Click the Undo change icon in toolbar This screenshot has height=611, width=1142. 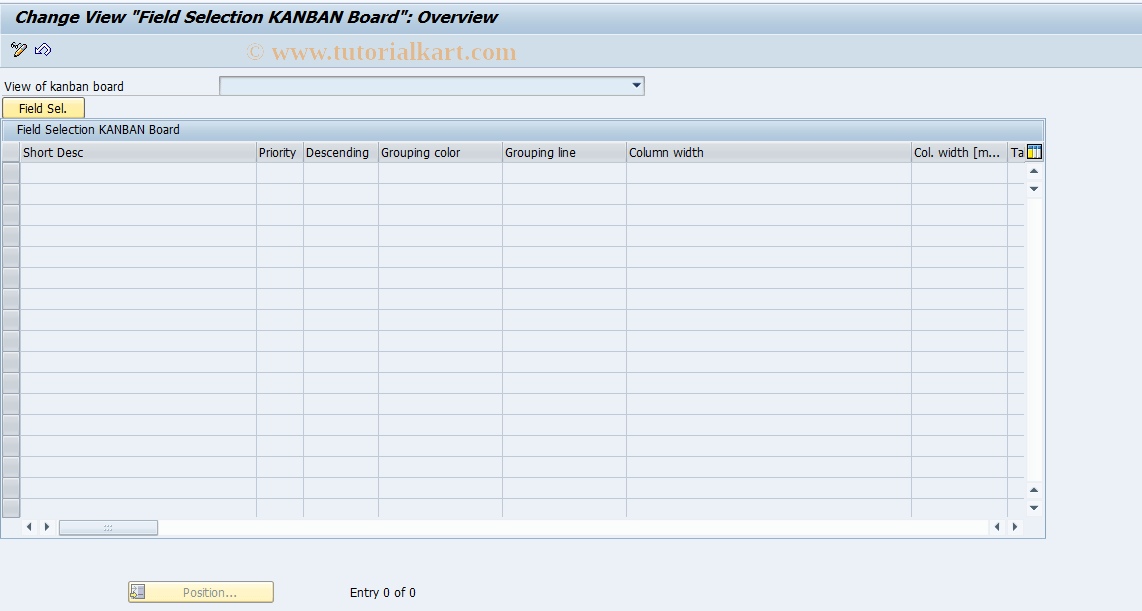[x=42, y=50]
